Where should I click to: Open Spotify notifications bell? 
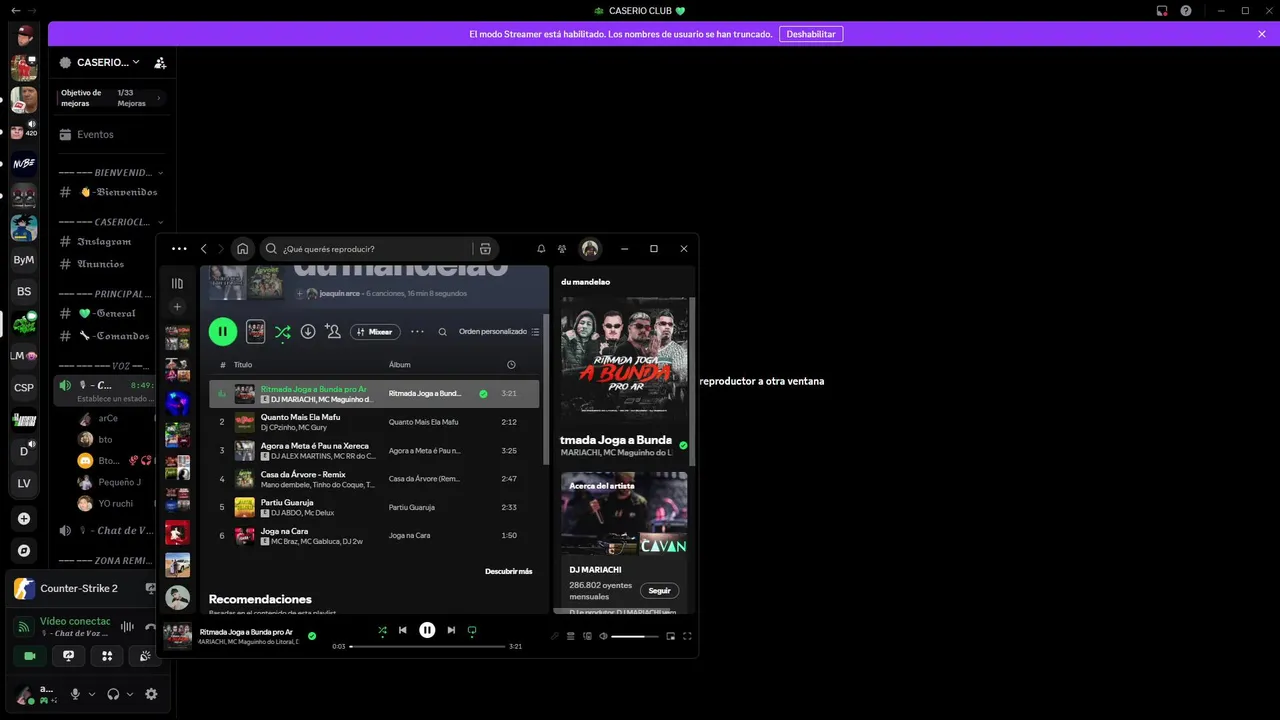coord(541,249)
